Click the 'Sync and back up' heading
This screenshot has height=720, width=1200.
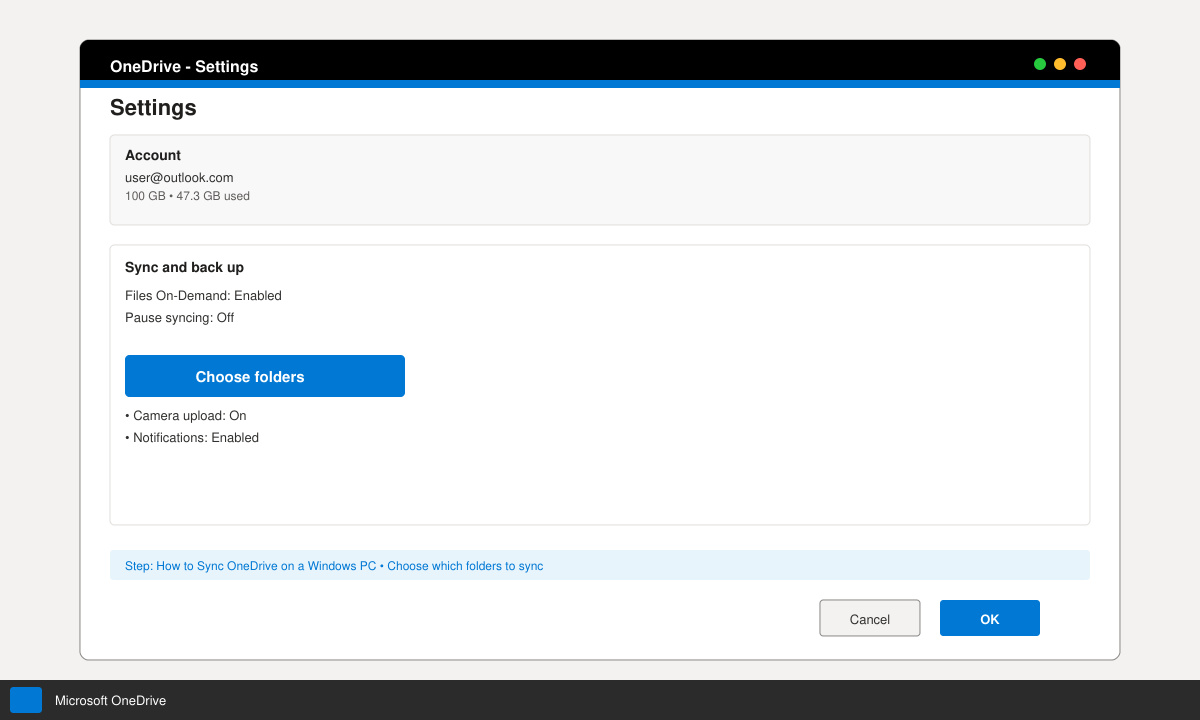184,268
